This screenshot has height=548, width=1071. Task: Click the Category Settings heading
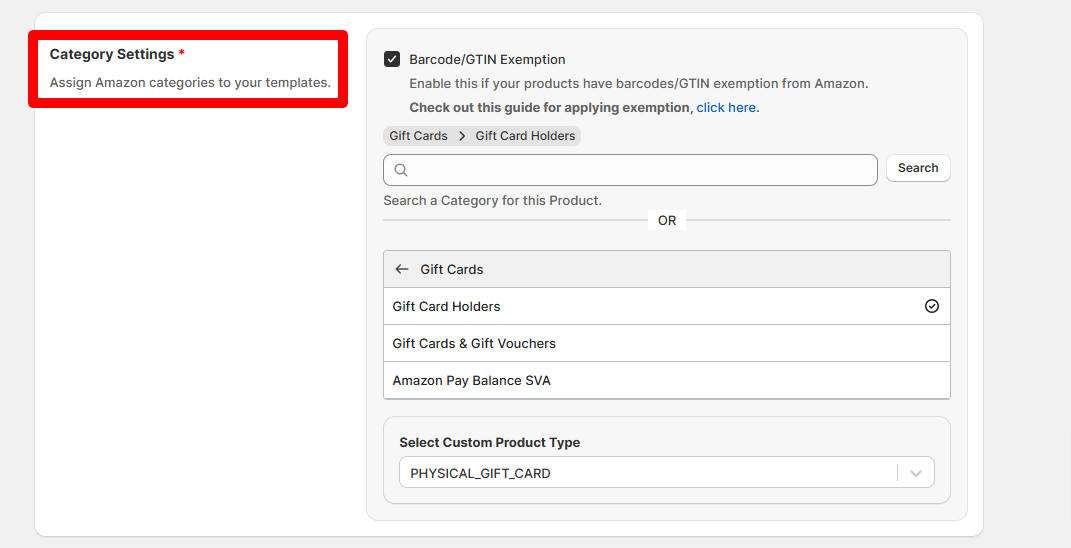tap(111, 54)
